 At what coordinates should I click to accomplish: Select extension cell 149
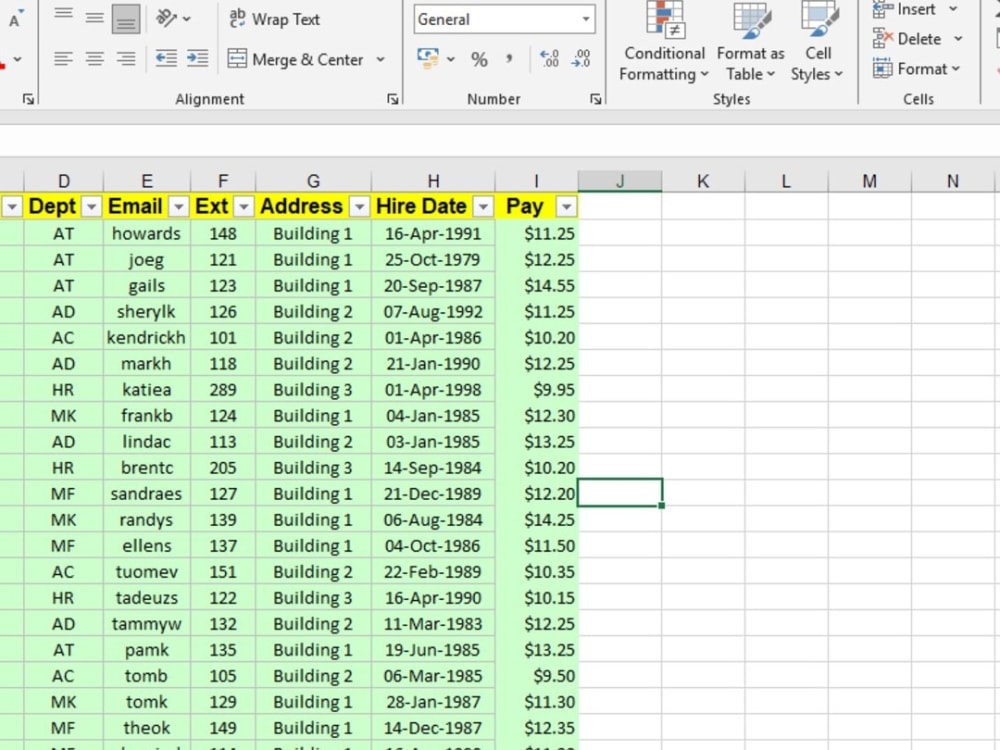coord(223,728)
